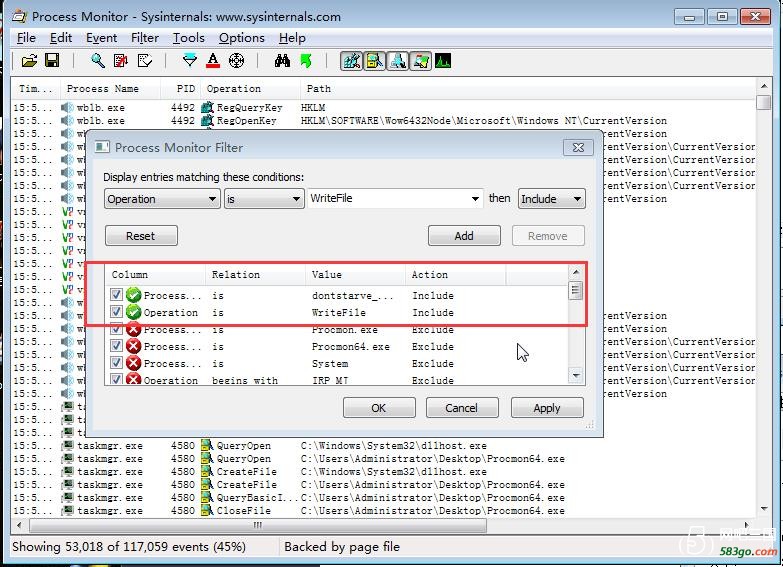Click the filter list scroll down arrow

pyautogui.click(x=576, y=376)
